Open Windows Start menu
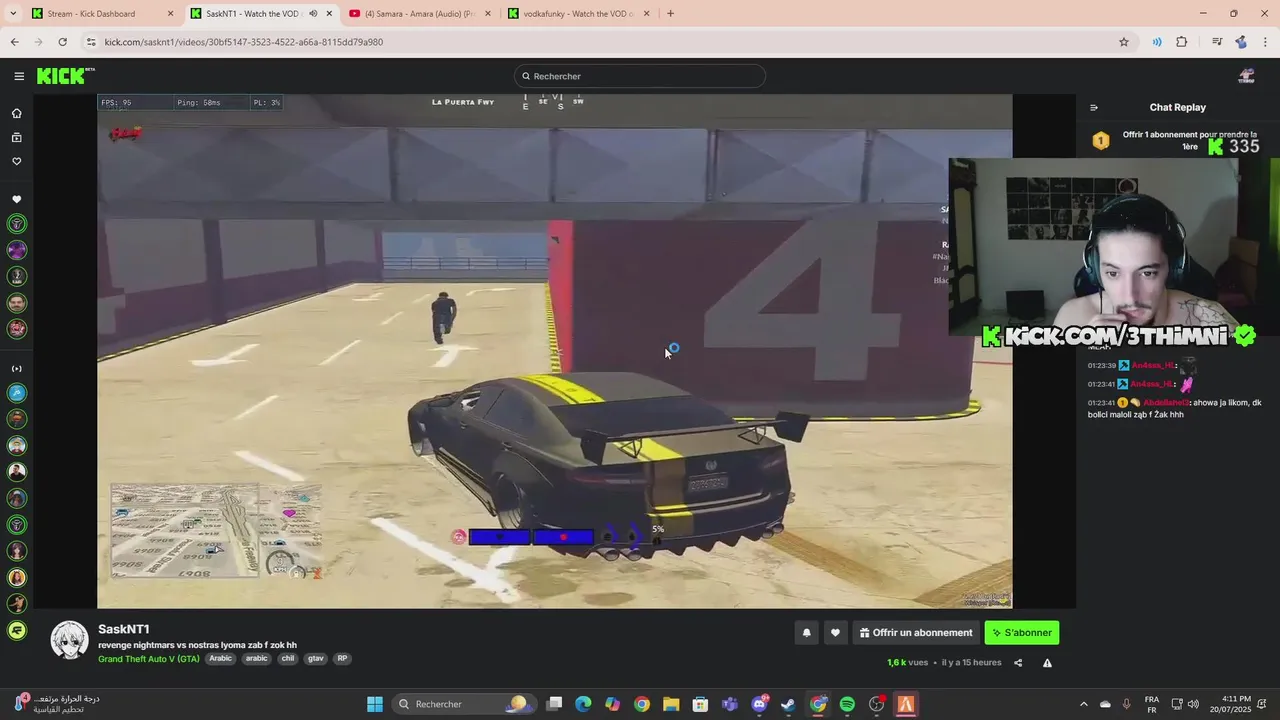 click(x=375, y=704)
